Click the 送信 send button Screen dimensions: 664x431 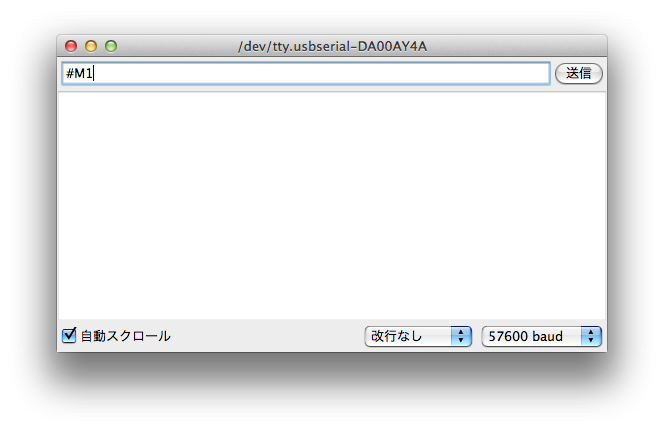pos(578,74)
